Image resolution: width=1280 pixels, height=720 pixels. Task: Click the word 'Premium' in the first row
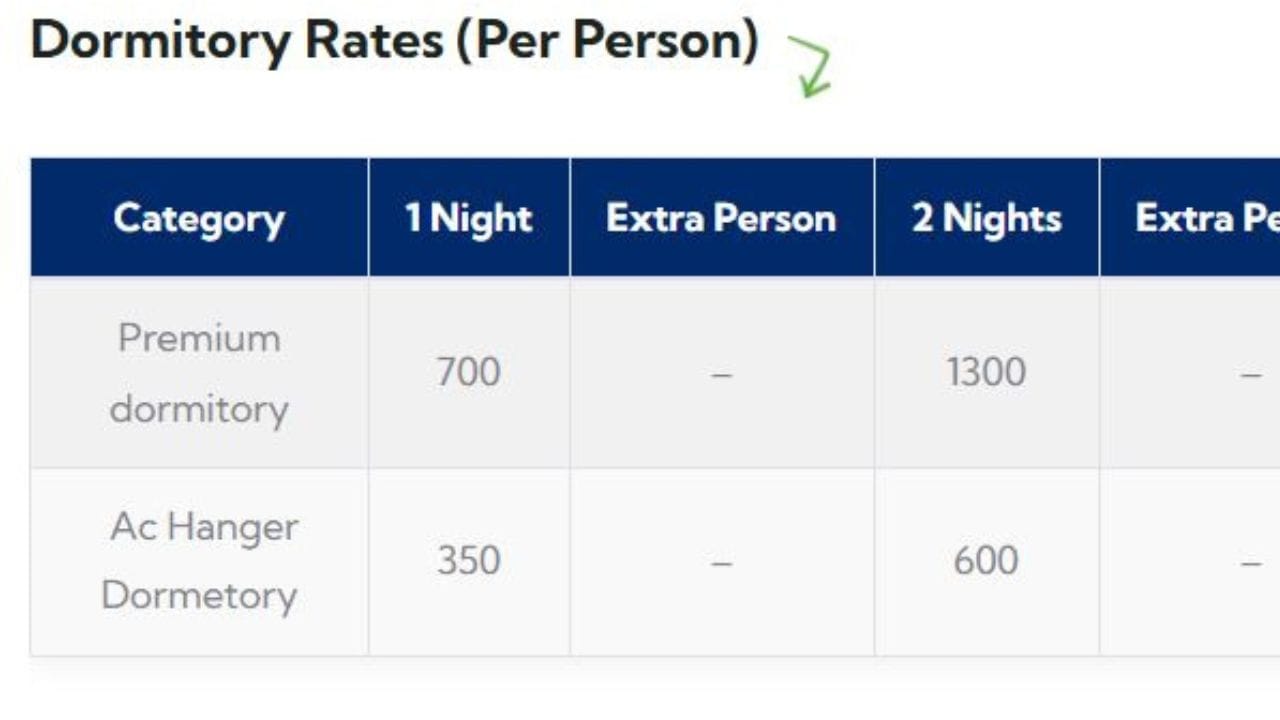coord(199,338)
